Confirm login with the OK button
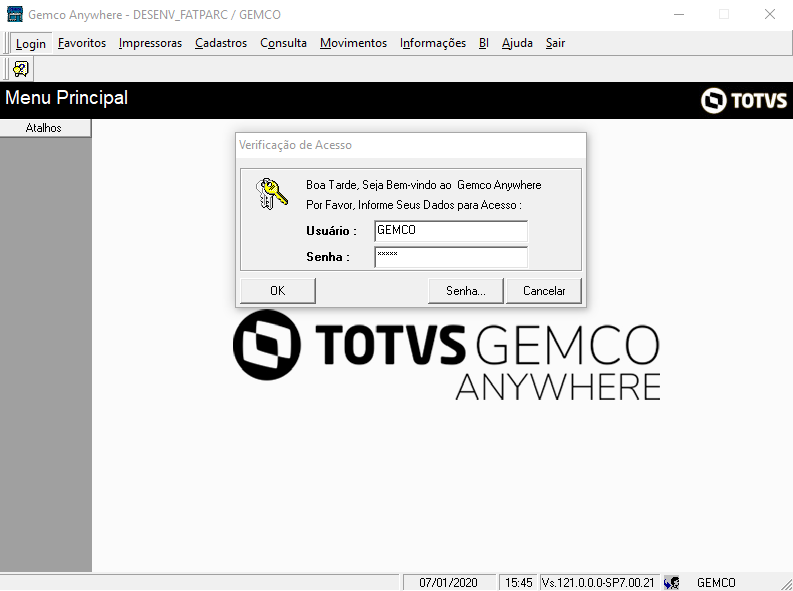 [x=278, y=291]
